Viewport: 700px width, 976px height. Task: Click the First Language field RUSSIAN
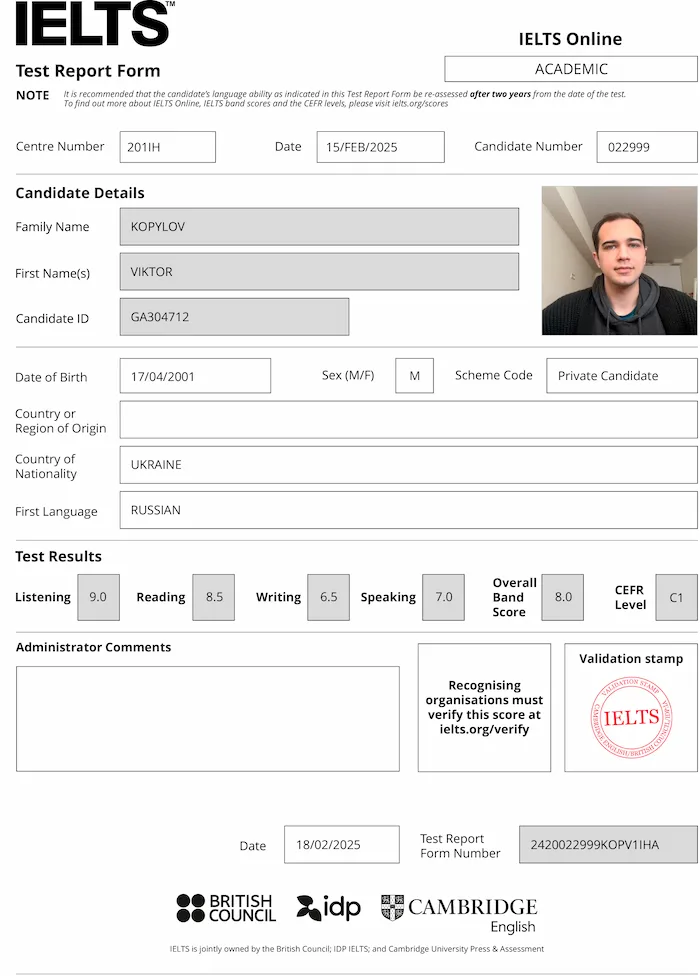pyautogui.click(x=408, y=510)
